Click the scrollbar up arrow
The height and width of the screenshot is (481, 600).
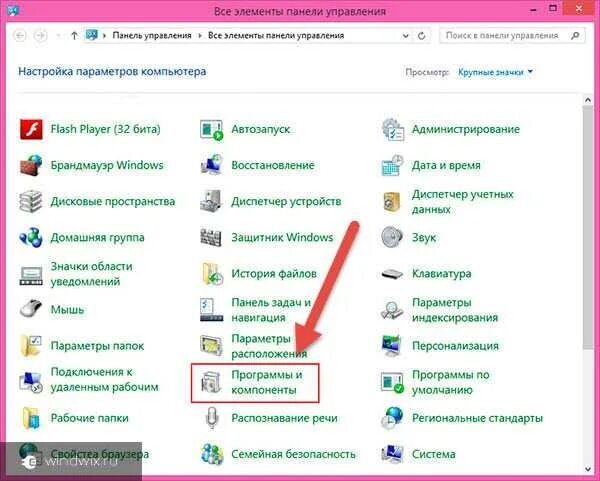click(x=588, y=99)
